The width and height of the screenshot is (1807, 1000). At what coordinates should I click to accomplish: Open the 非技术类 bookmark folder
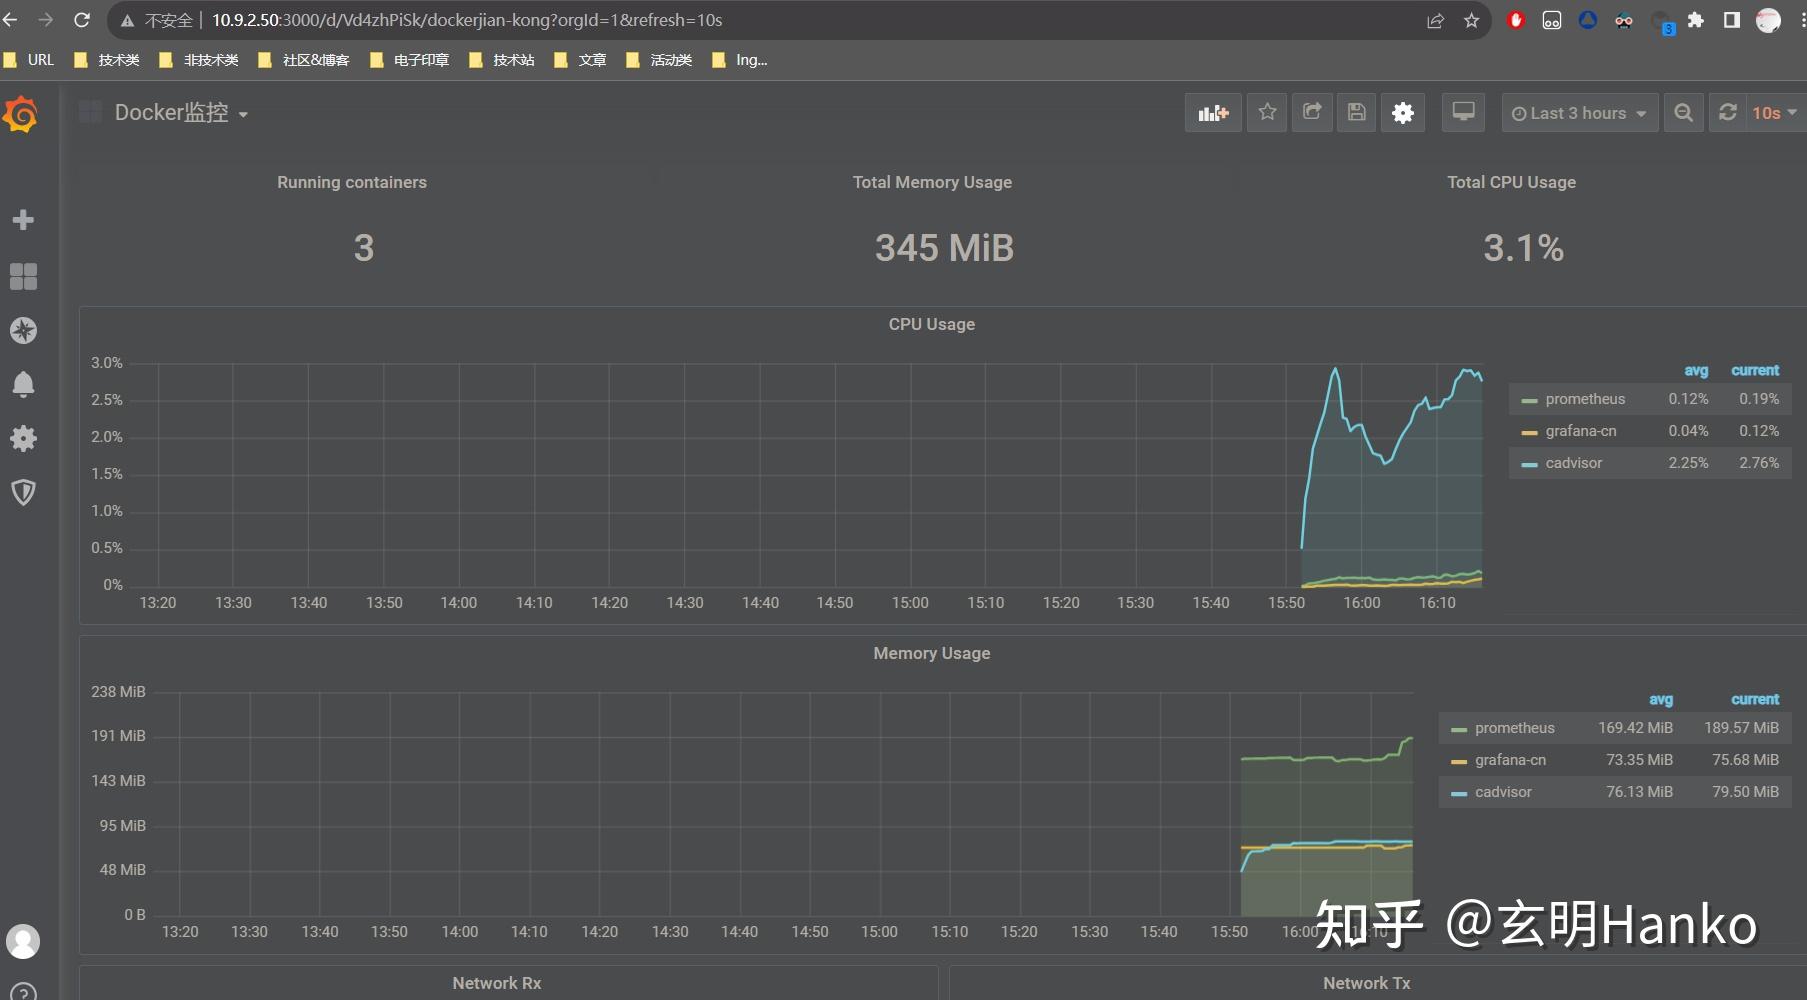click(199, 60)
